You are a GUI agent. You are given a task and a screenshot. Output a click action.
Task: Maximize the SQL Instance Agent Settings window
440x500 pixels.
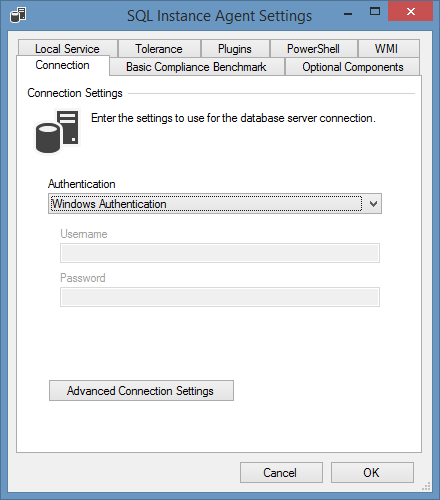coord(375,12)
